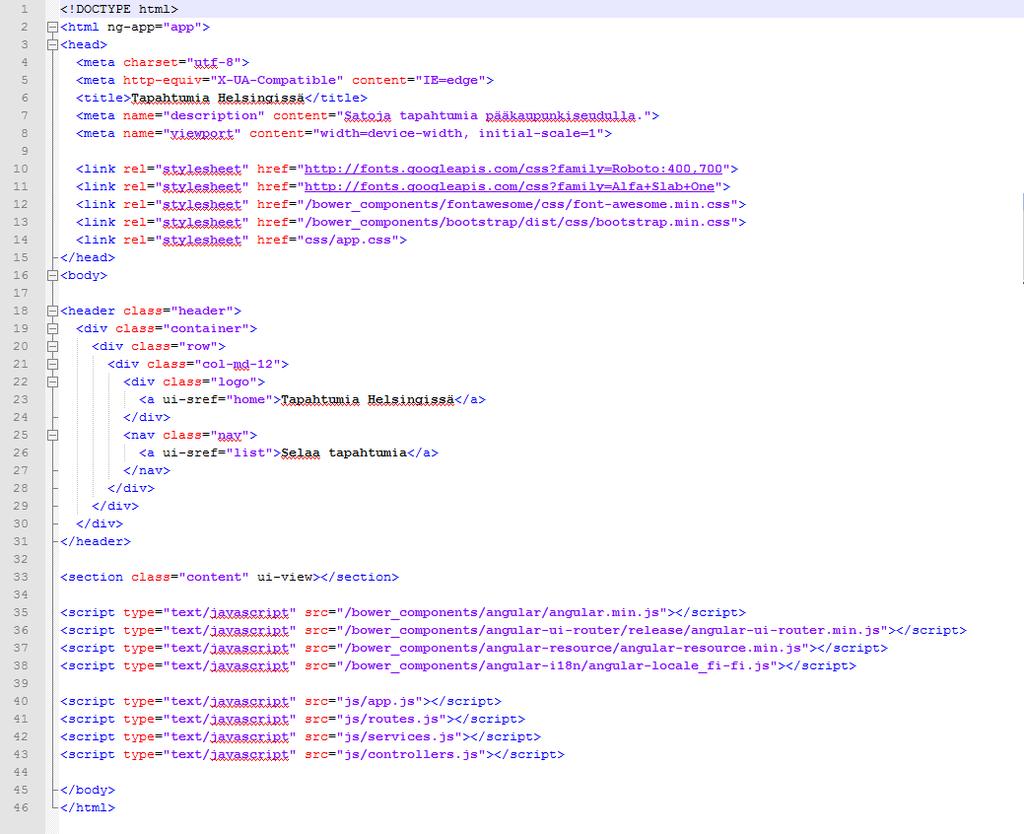Click the ui-sref="list" attribute

(217, 453)
